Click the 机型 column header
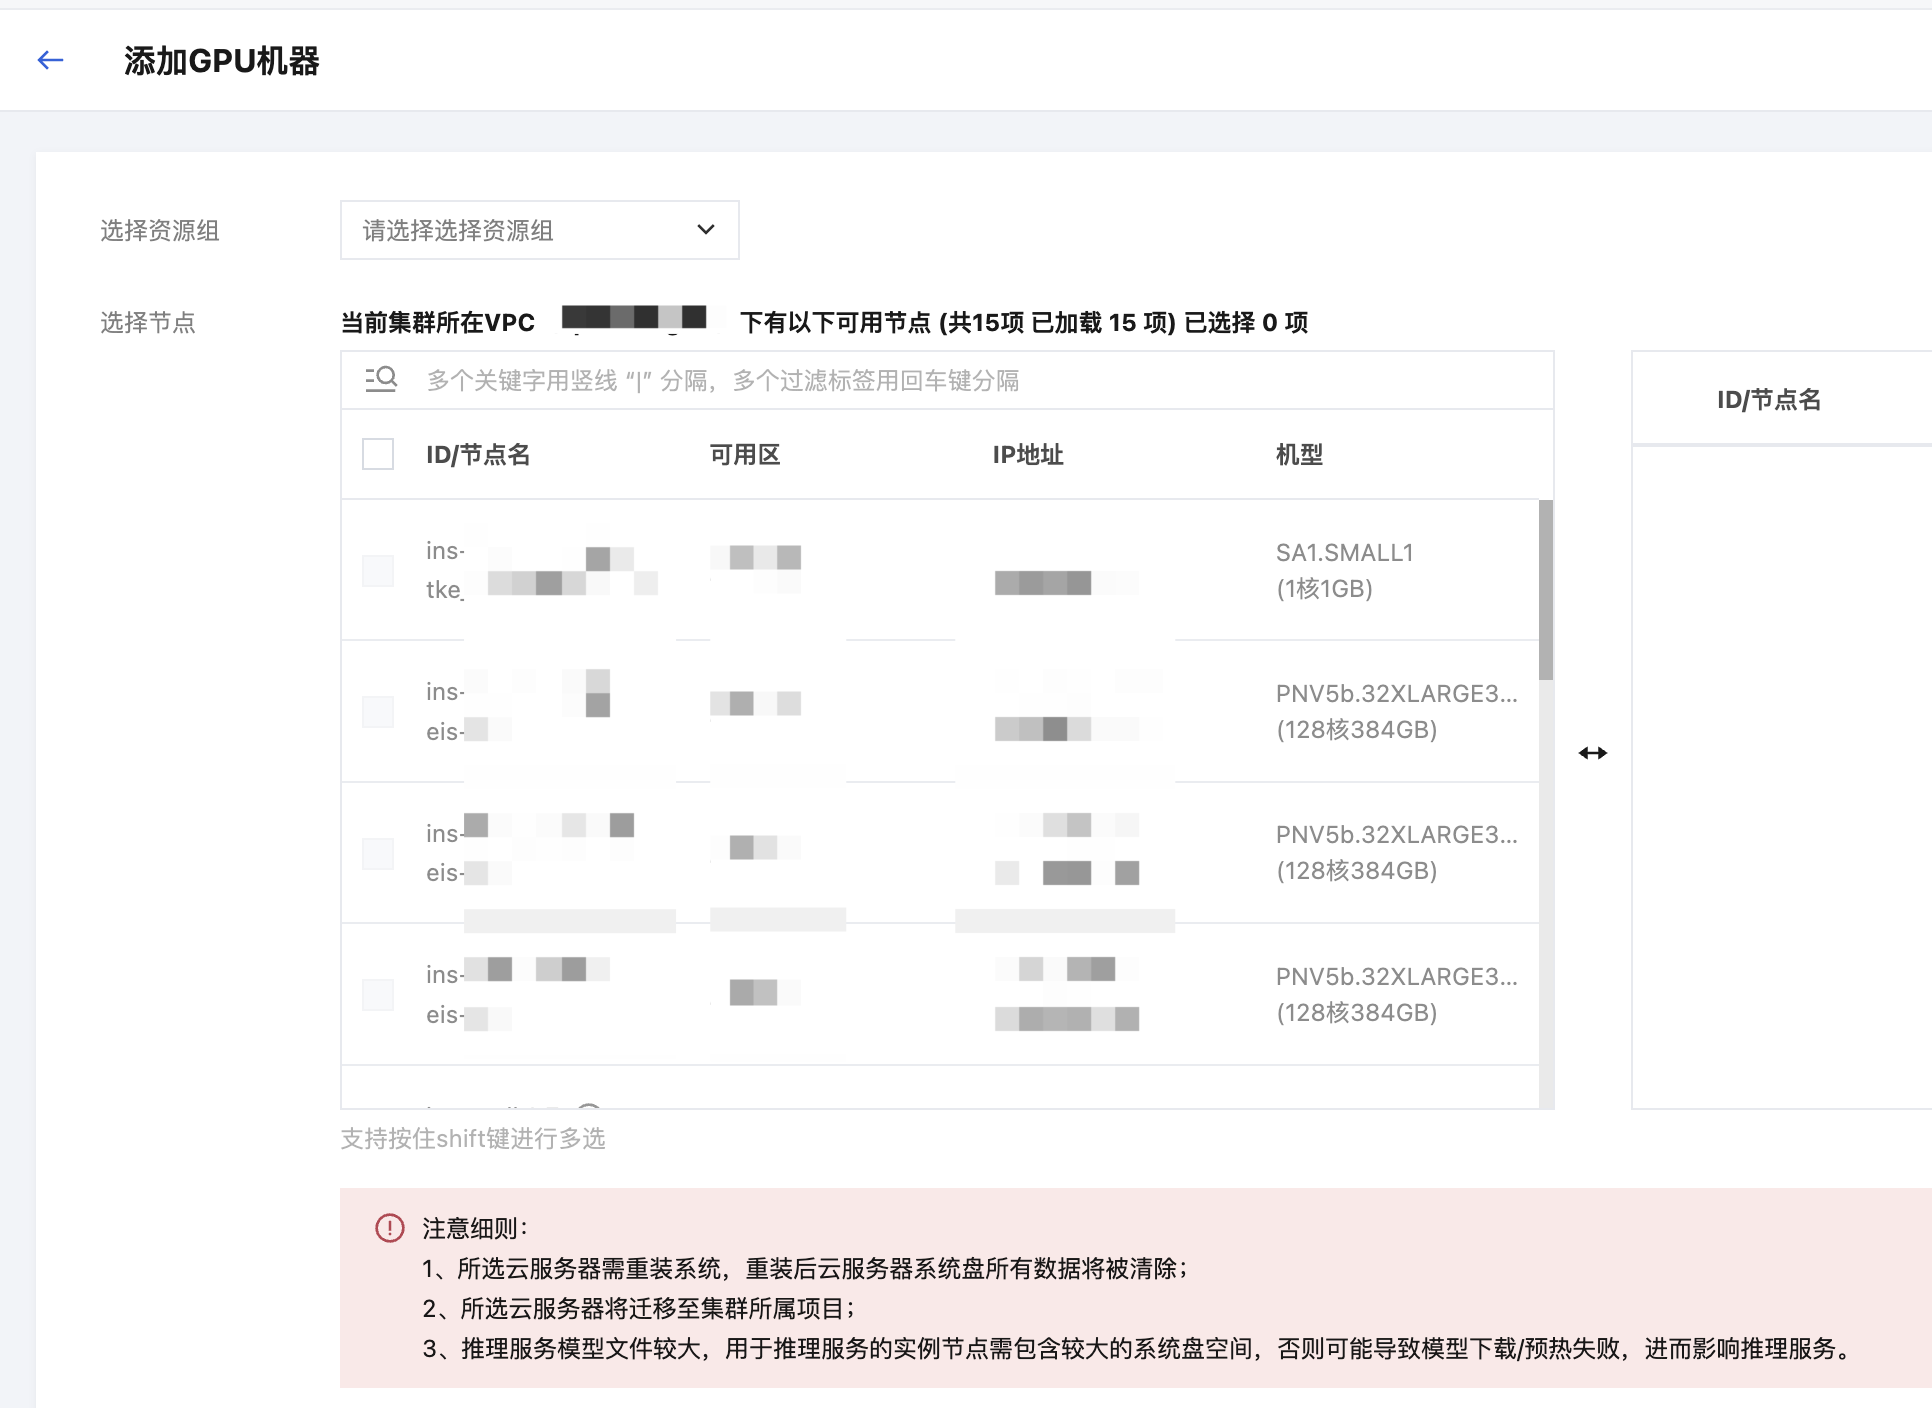 pos(1298,455)
